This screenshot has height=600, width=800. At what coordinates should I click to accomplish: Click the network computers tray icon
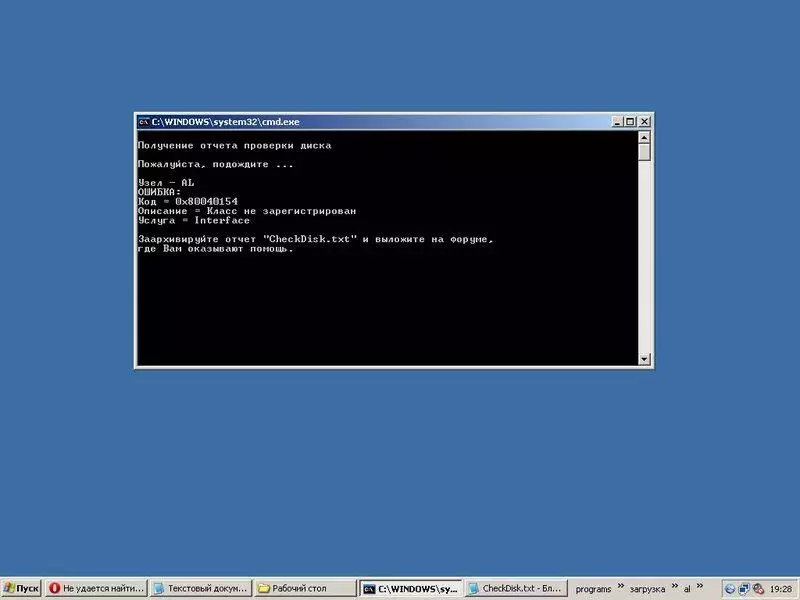pos(744,589)
